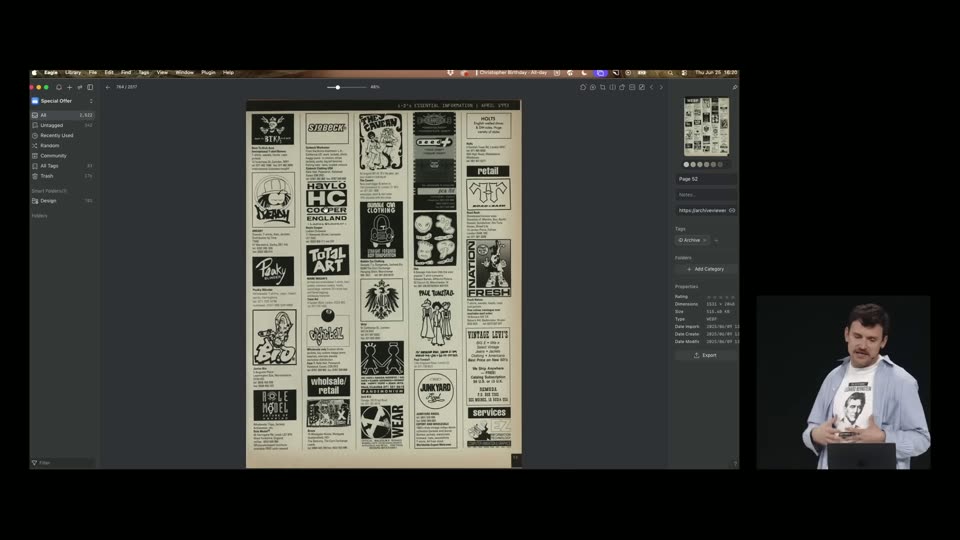Click the Notes field in inspector
The image size is (960, 540).
707,195
